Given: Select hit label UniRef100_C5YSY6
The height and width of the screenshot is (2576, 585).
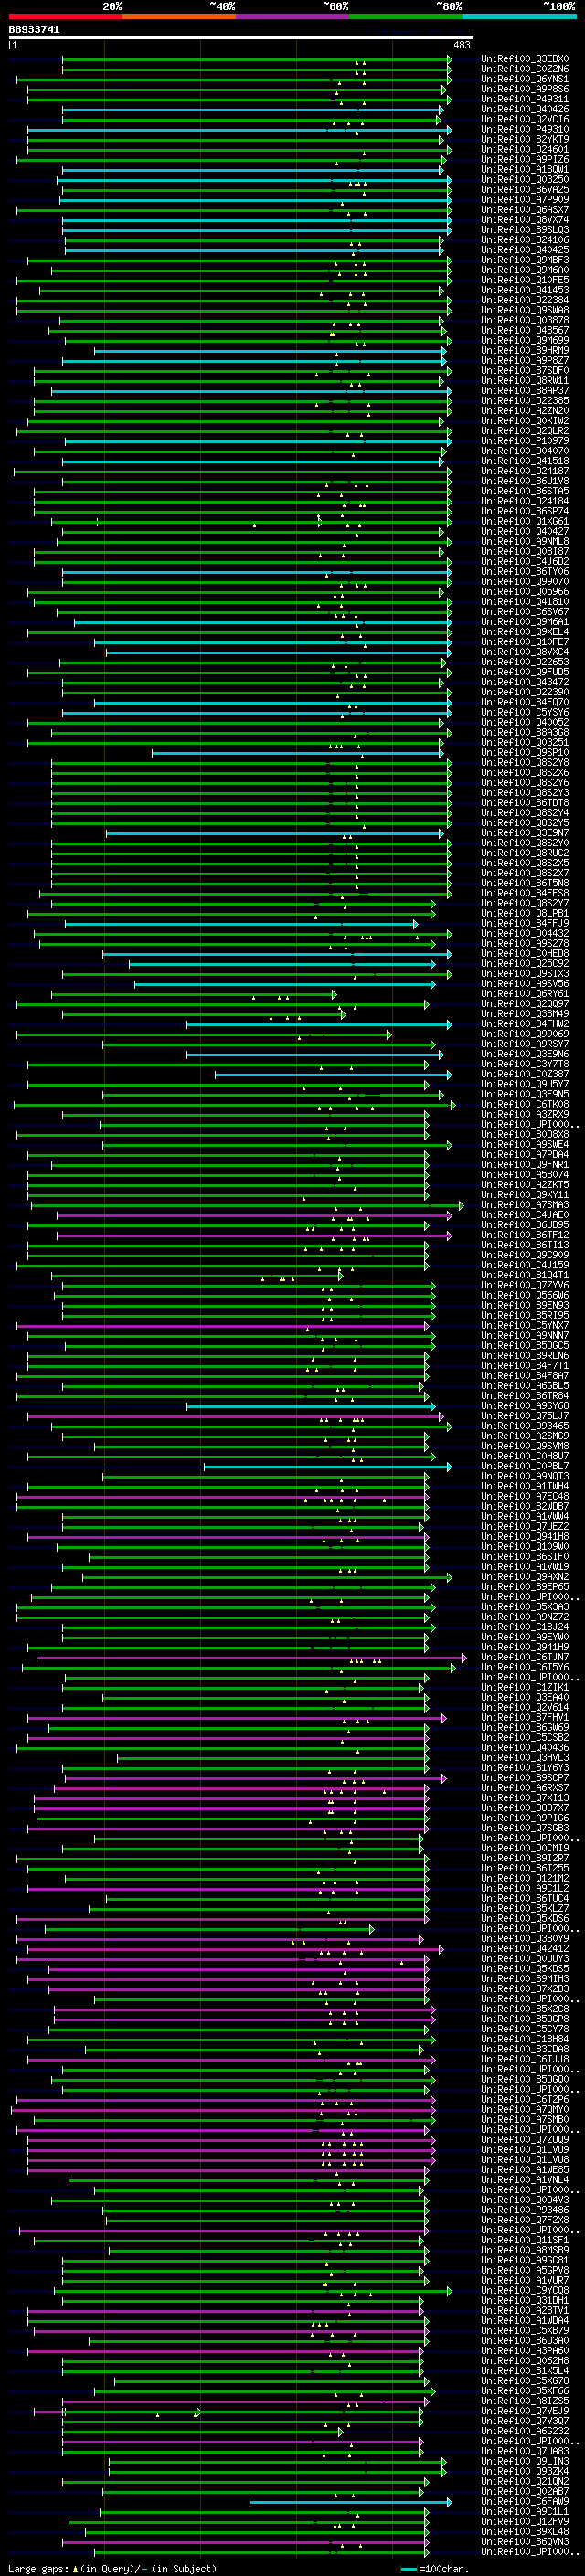Looking at the screenshot, I should [525, 712].
